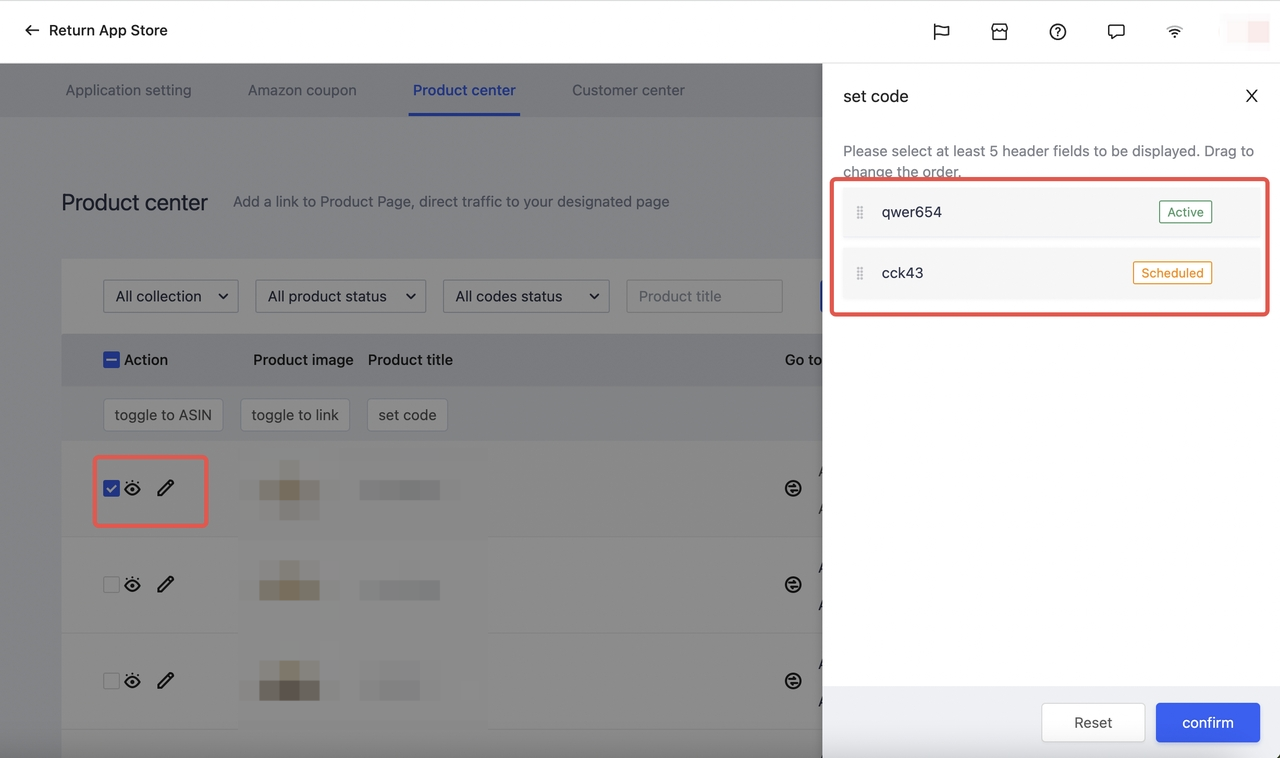1280x758 pixels.
Task: Toggle the eye visibility icon in the first product row
Action: point(133,488)
